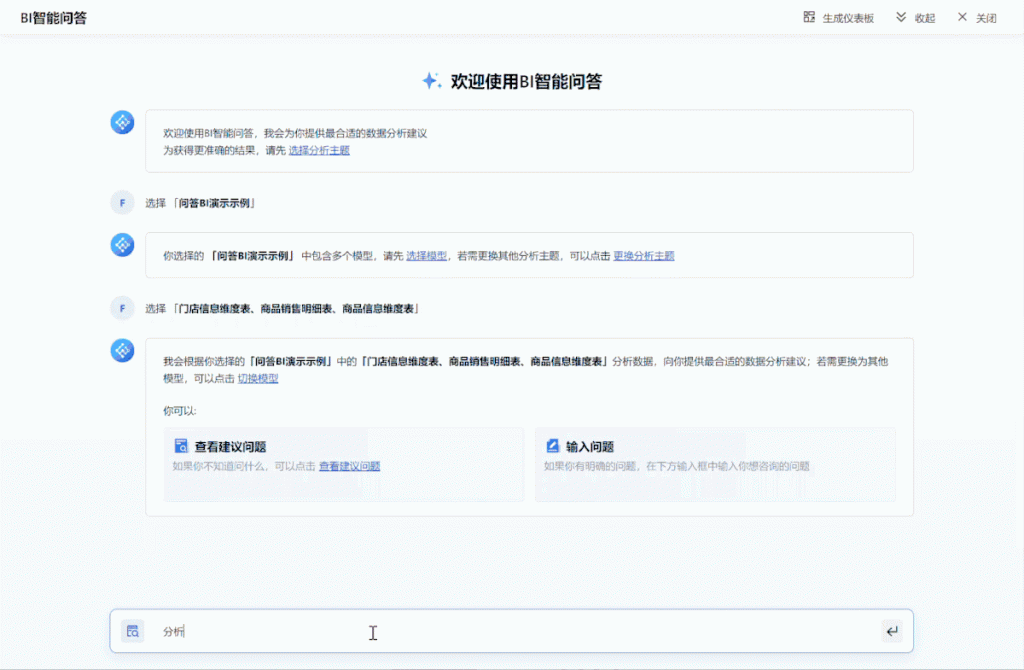The width and height of the screenshot is (1024, 670).
Task: Open the 查看建议问题 underlined link
Action: pyautogui.click(x=349, y=466)
